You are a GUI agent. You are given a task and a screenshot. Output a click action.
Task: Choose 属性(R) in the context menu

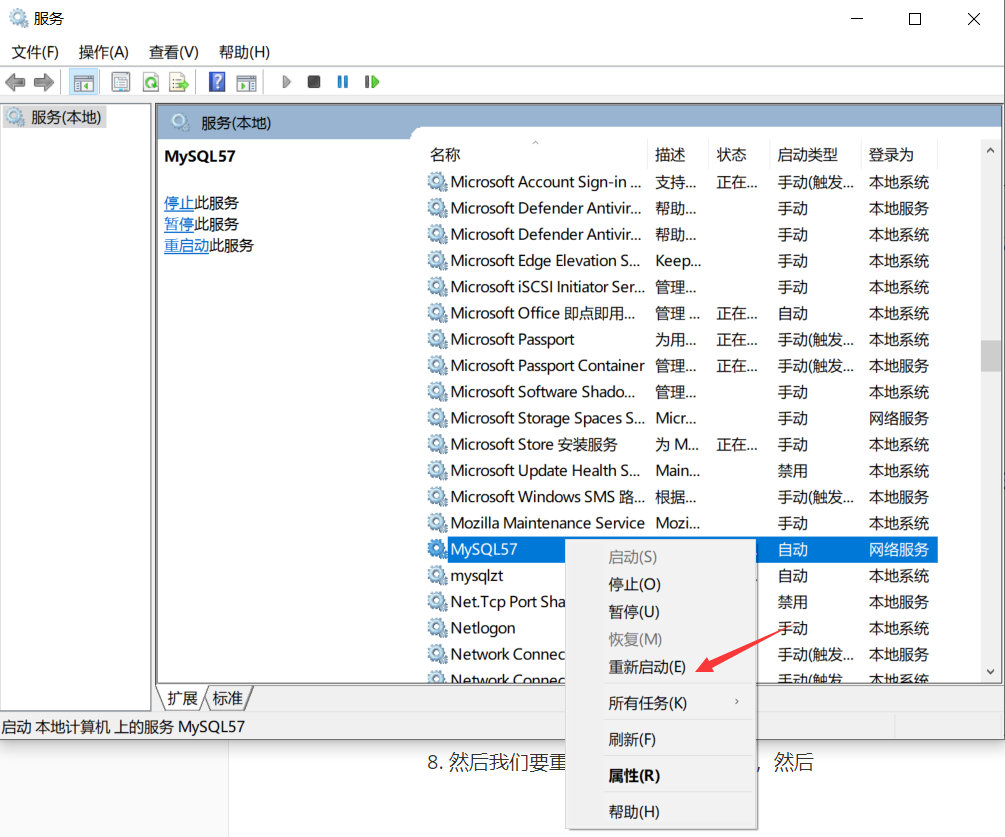click(661, 775)
